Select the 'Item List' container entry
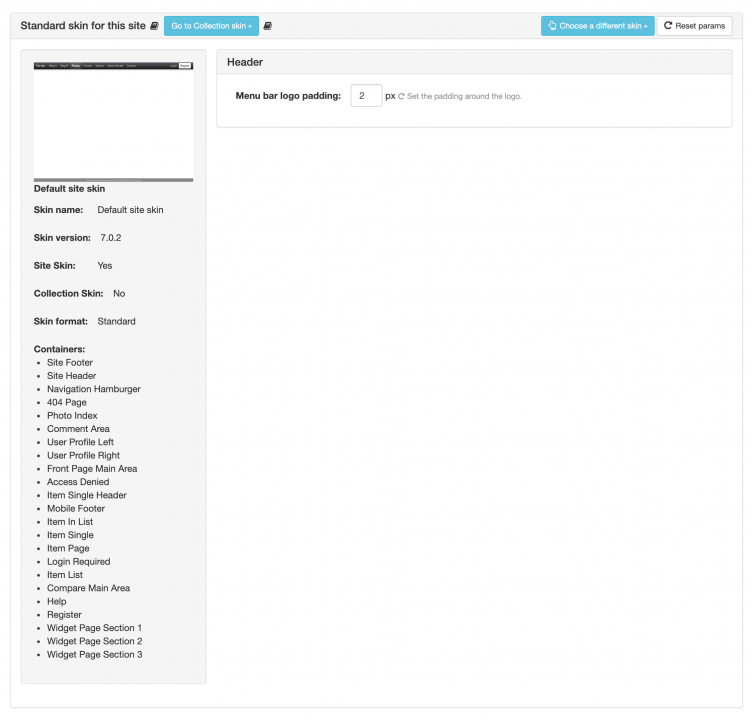This screenshot has height=720, width=753. [x=65, y=575]
